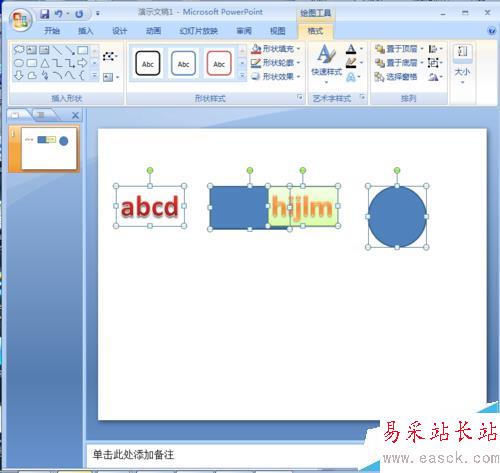Open 形状填充 shape fill dropdown
The width and height of the screenshot is (500, 473).
(276, 49)
